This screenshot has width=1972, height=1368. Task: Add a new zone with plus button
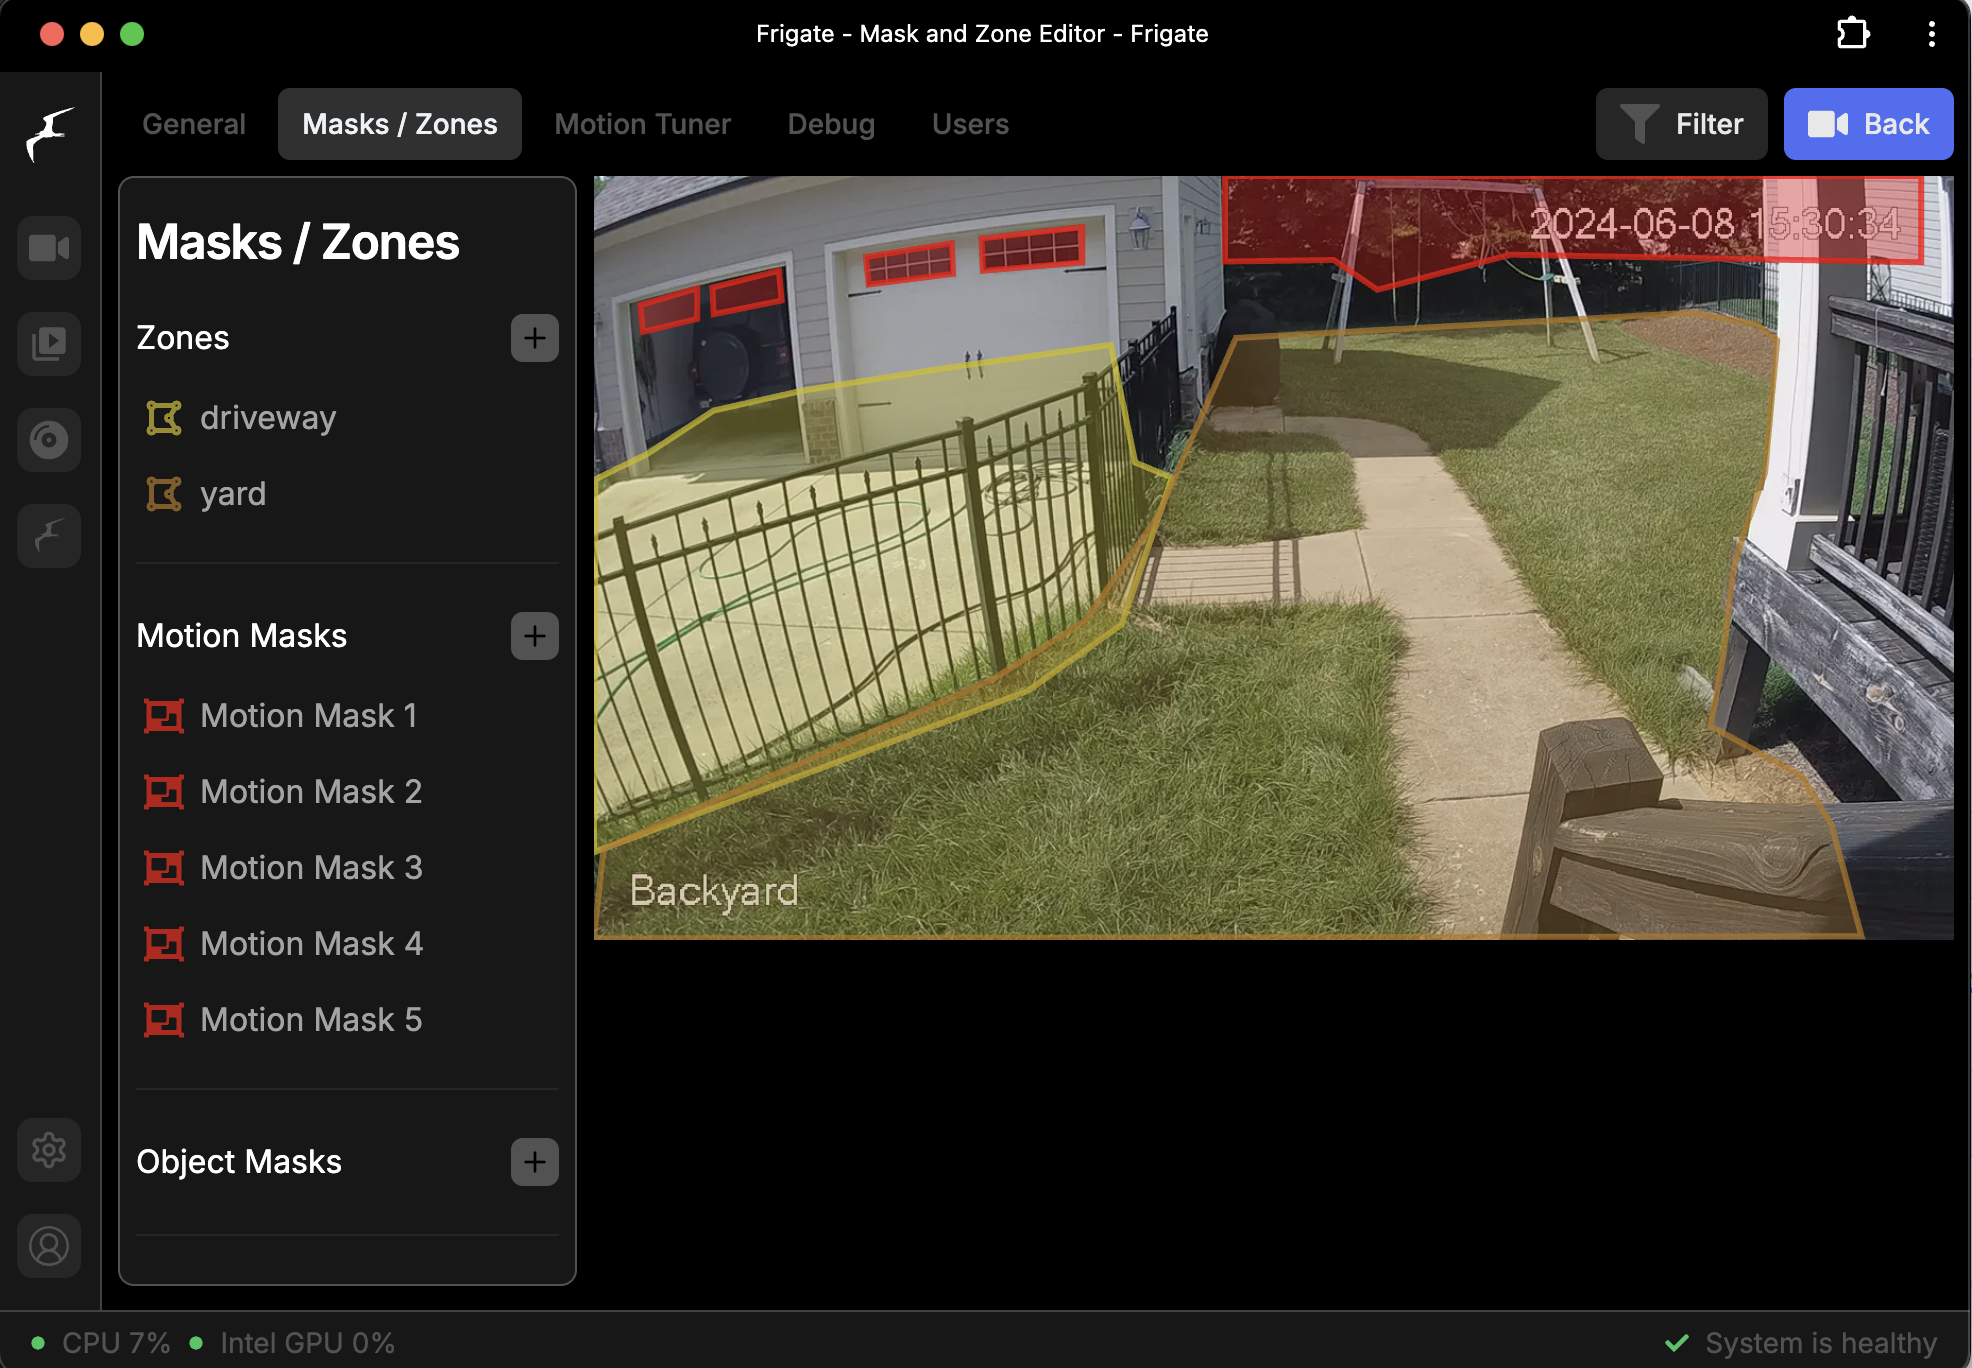[x=535, y=338]
